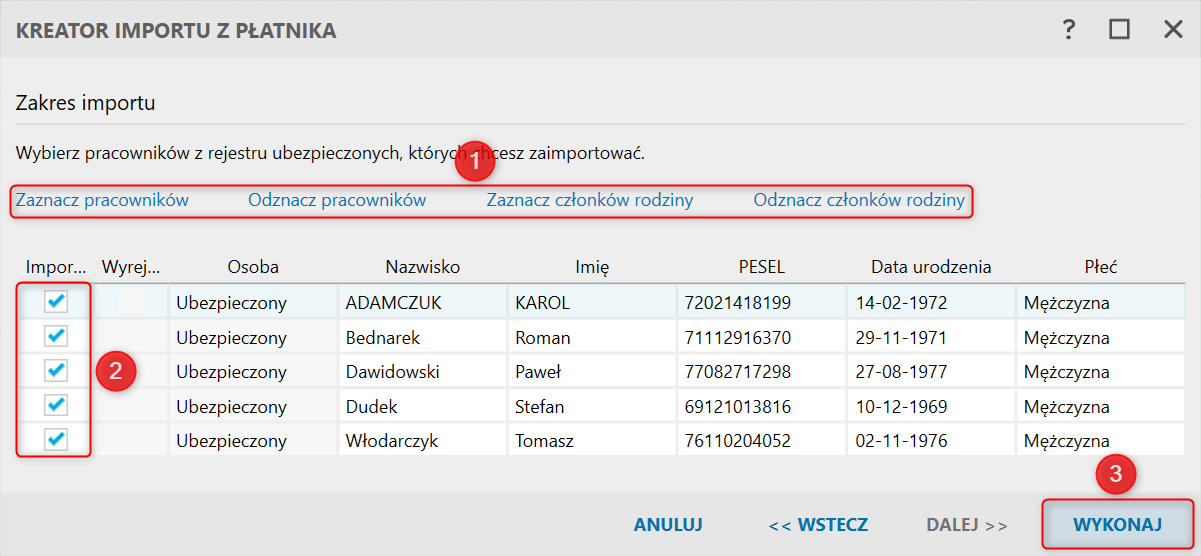Image resolution: width=1201 pixels, height=556 pixels.
Task: Click Odznacz pracowników link
Action: [337, 200]
